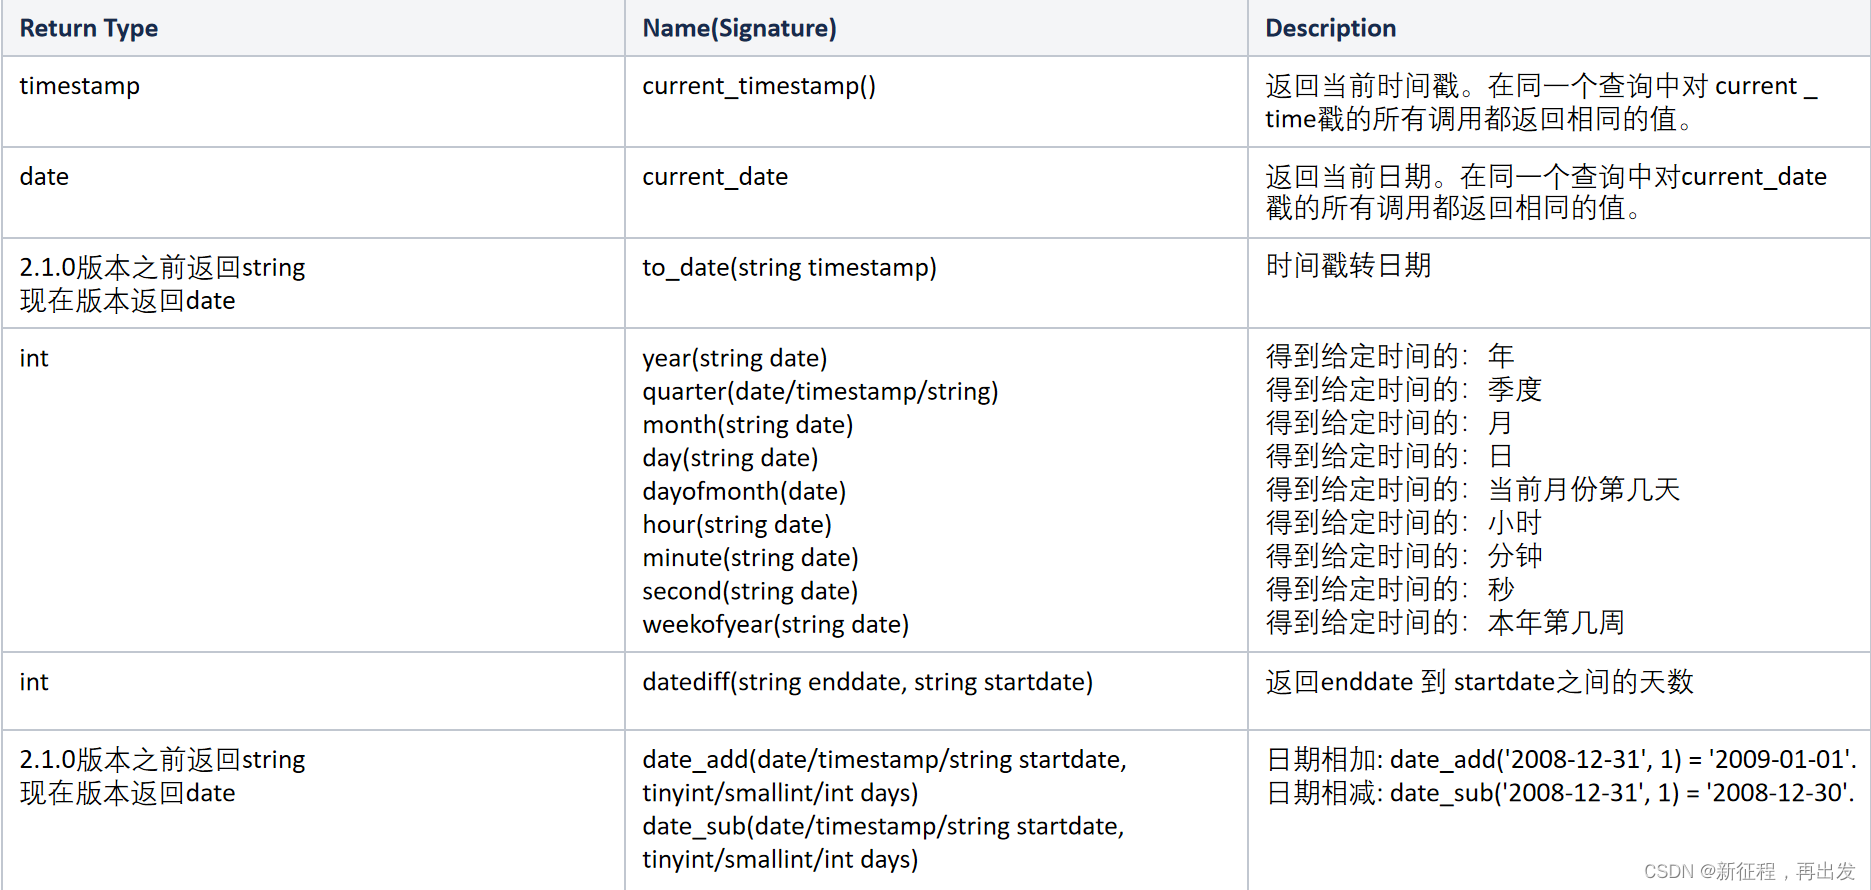Click datediff(string enddate, string startdate) signature
This screenshot has width=1871, height=890.
(868, 682)
